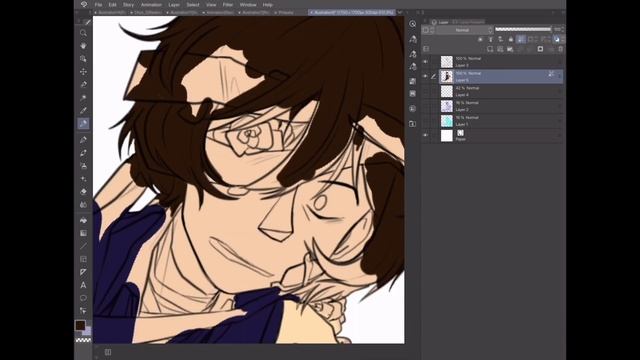
Task: Open the Normal blending mode dropdown
Action: [x=465, y=30]
